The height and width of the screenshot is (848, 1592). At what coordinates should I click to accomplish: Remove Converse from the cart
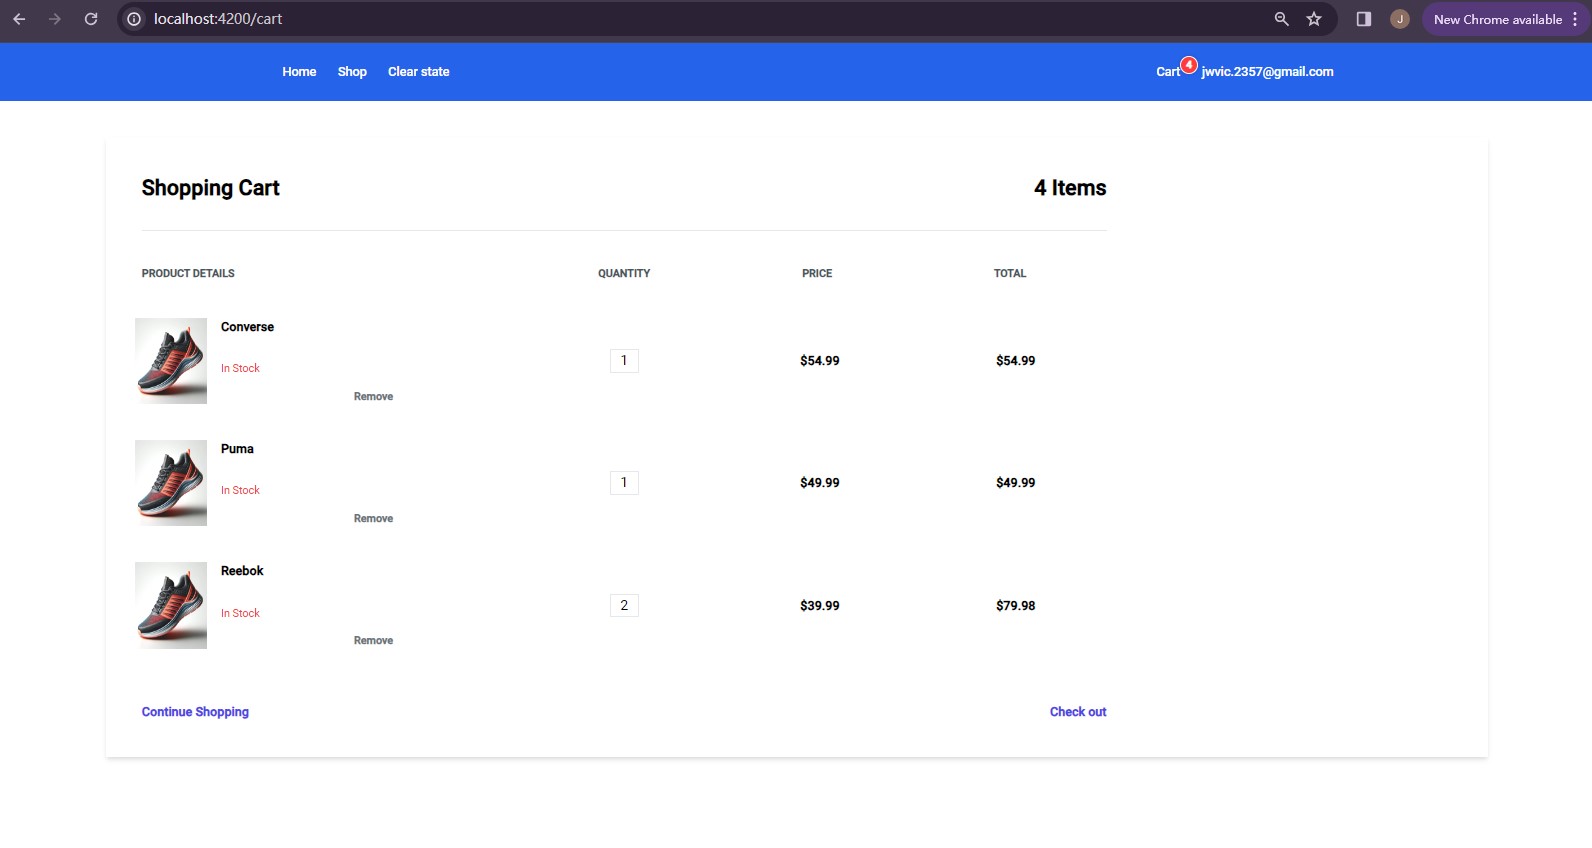[x=373, y=397]
